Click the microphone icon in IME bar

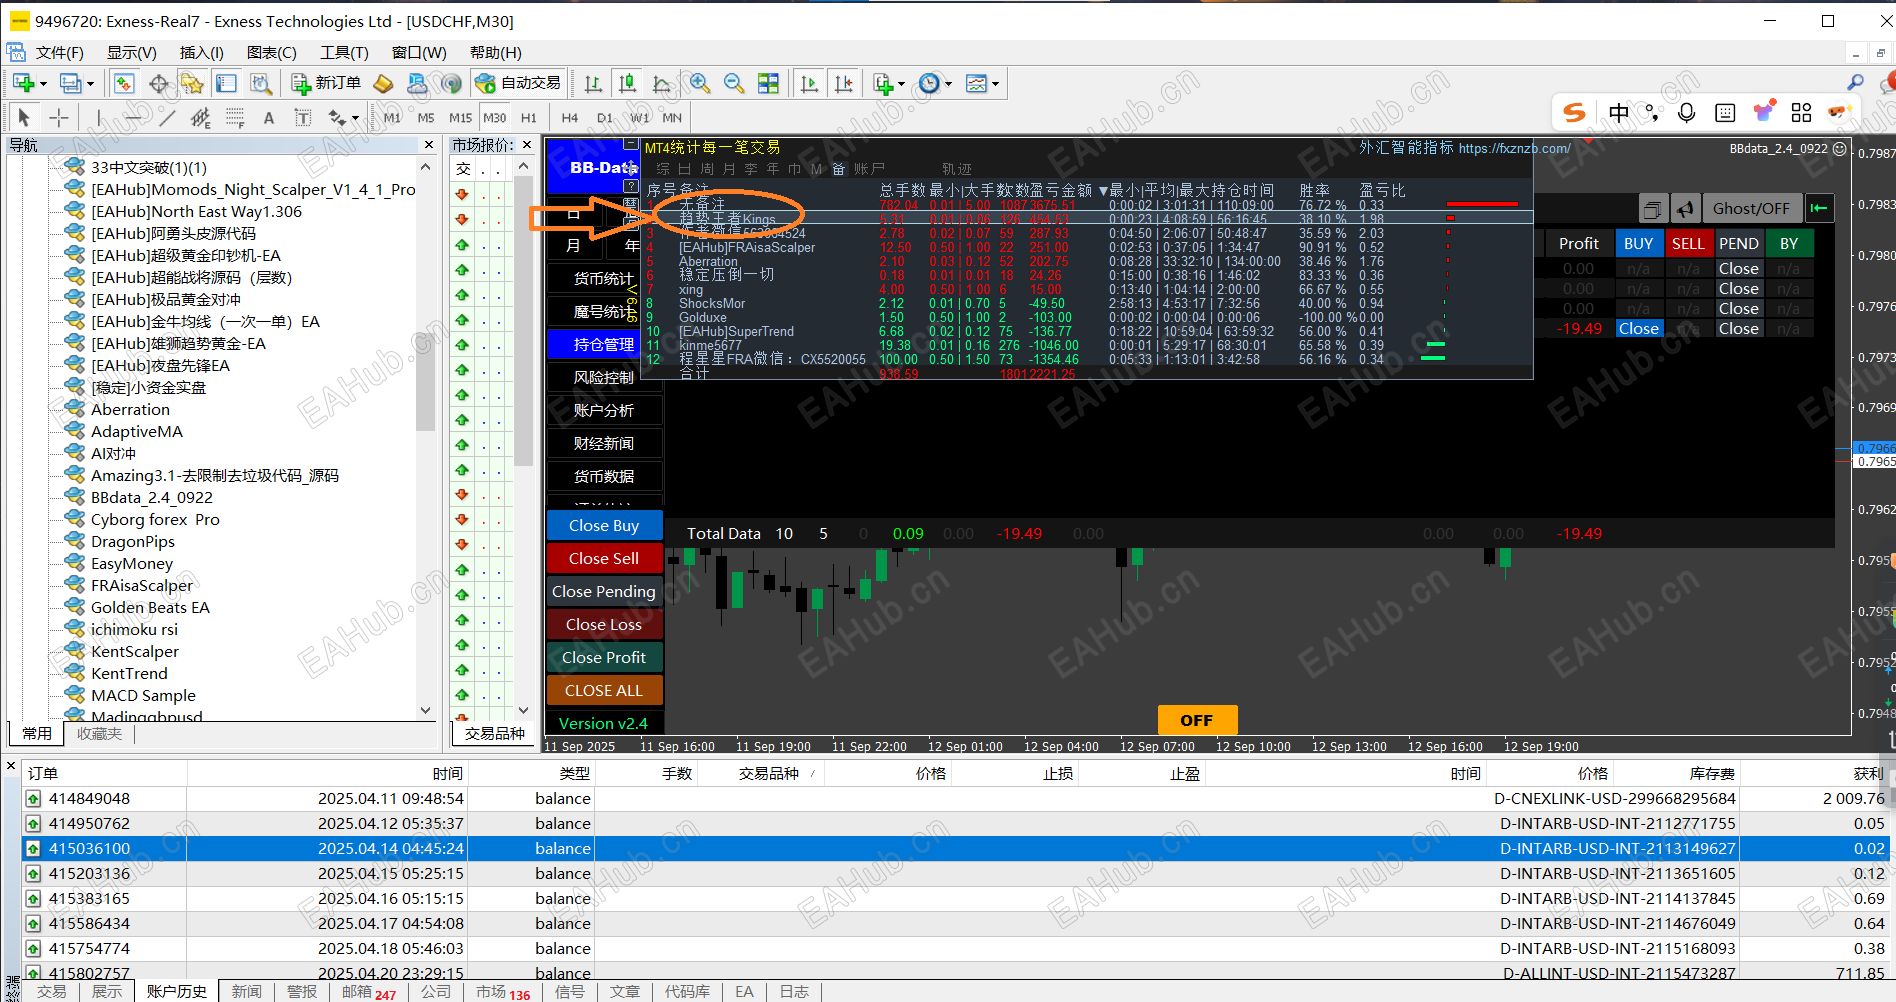[1686, 113]
